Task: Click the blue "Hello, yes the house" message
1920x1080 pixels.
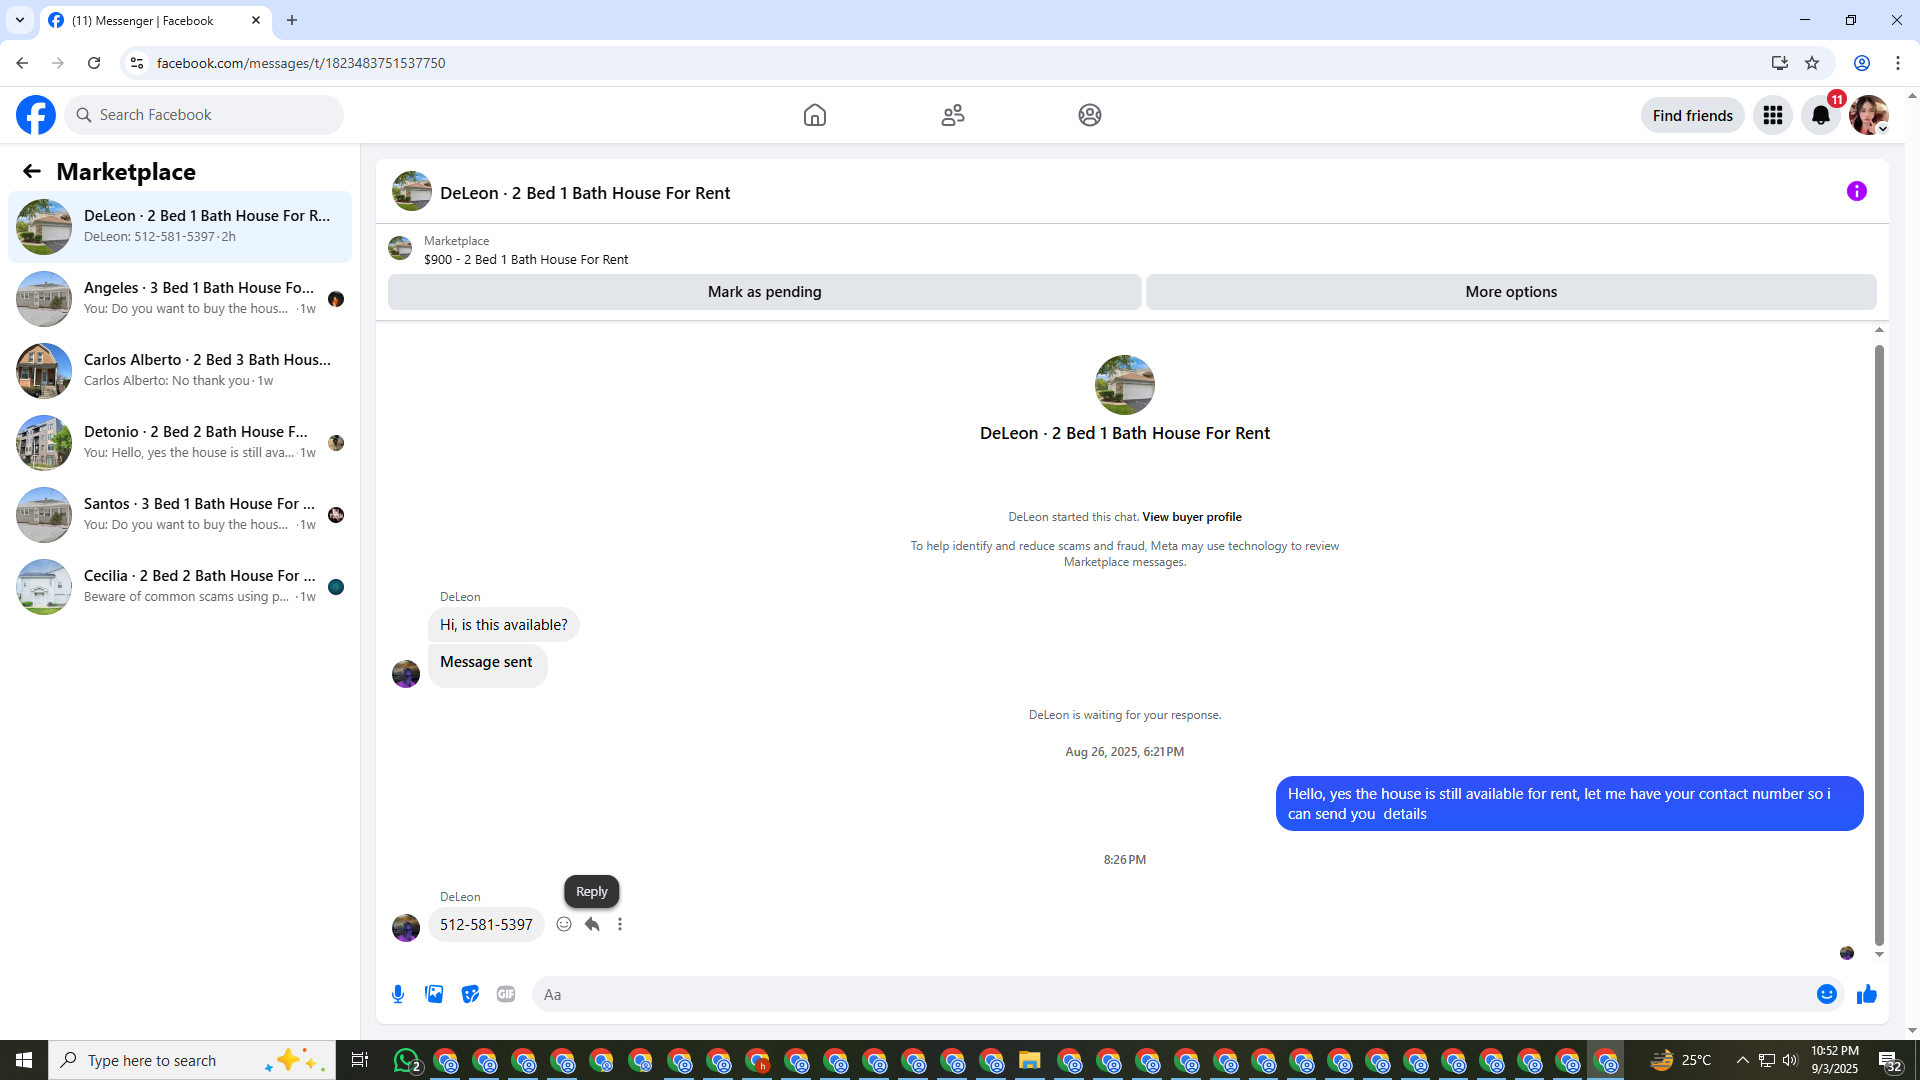Action: click(1570, 804)
